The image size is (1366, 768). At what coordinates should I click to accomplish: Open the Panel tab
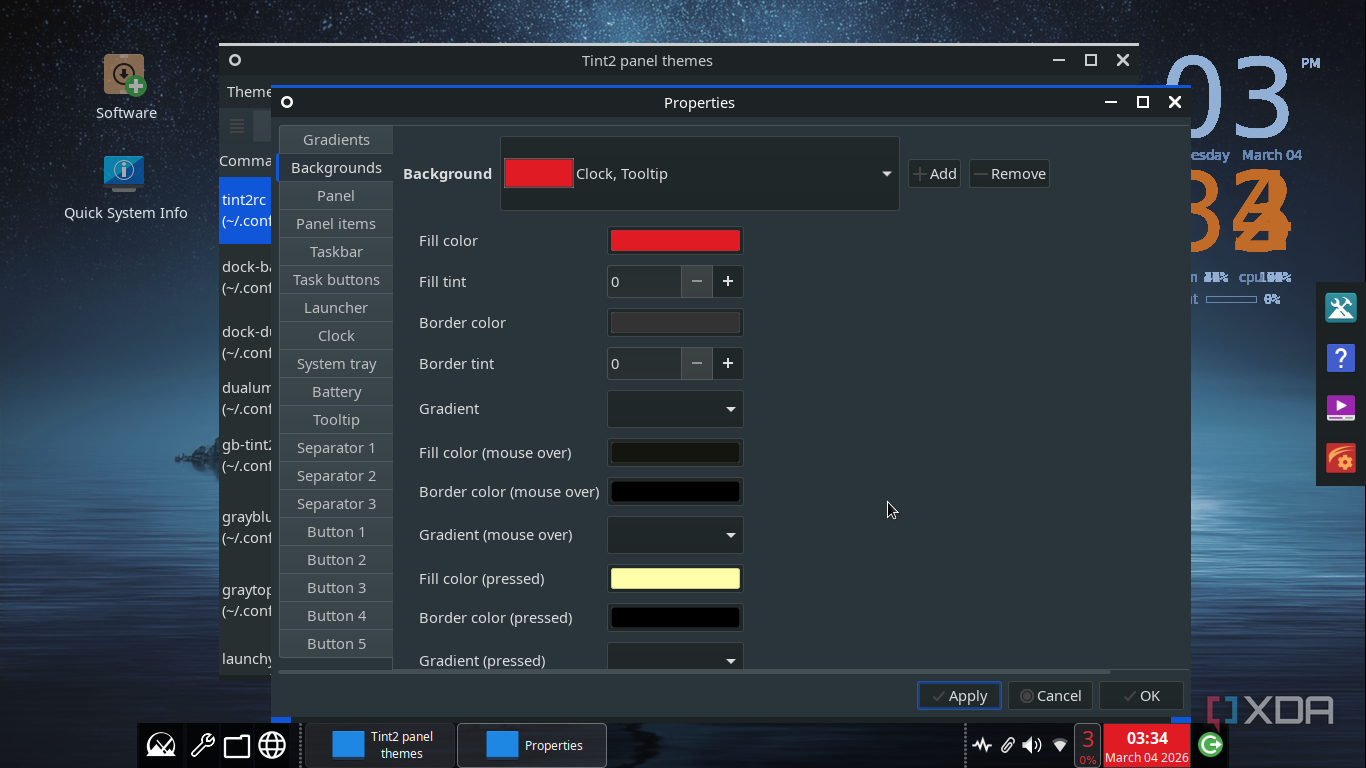tap(336, 196)
